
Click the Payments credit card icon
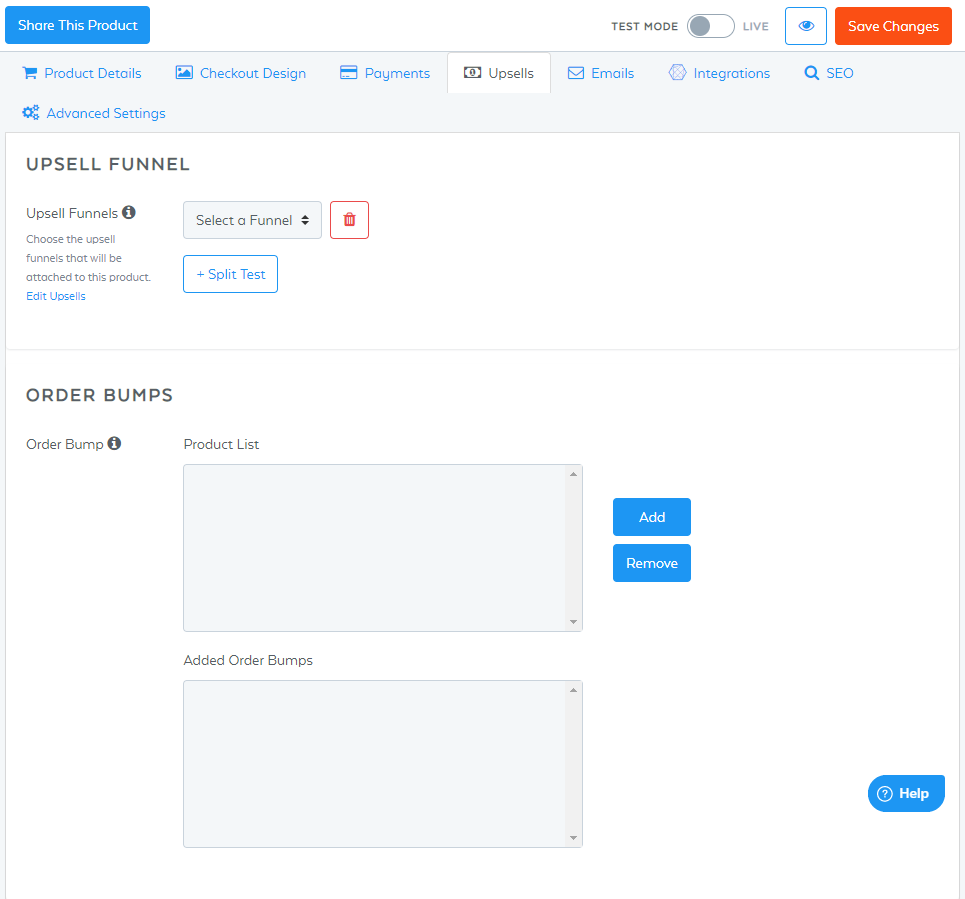click(348, 73)
